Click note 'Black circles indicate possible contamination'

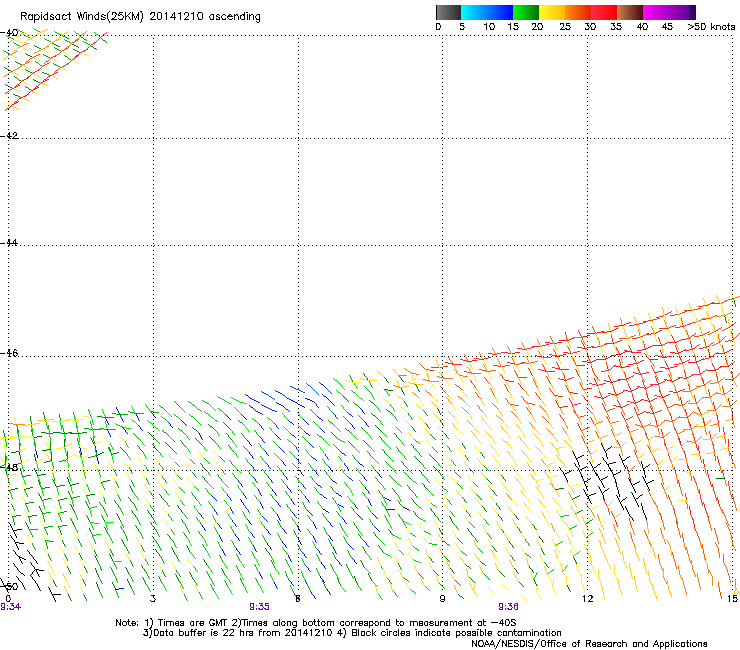456,633
